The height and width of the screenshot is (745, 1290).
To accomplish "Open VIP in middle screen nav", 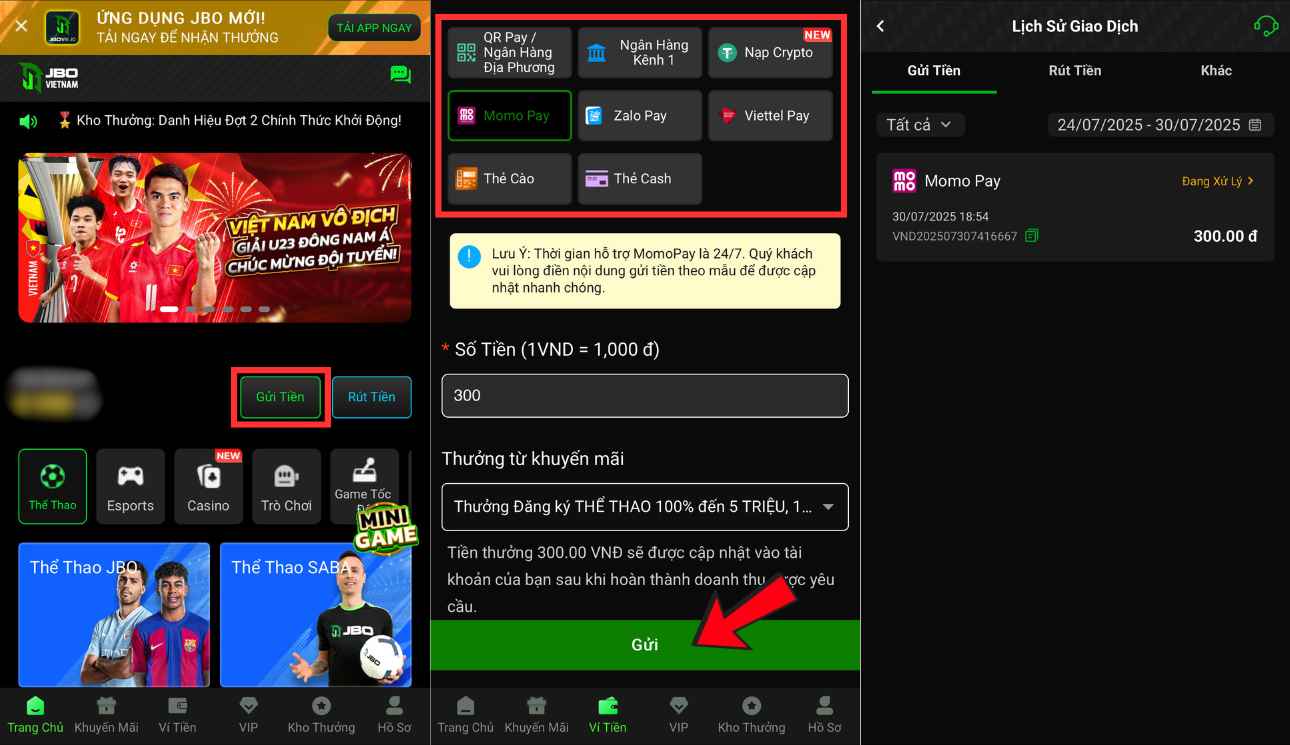I will point(679,715).
